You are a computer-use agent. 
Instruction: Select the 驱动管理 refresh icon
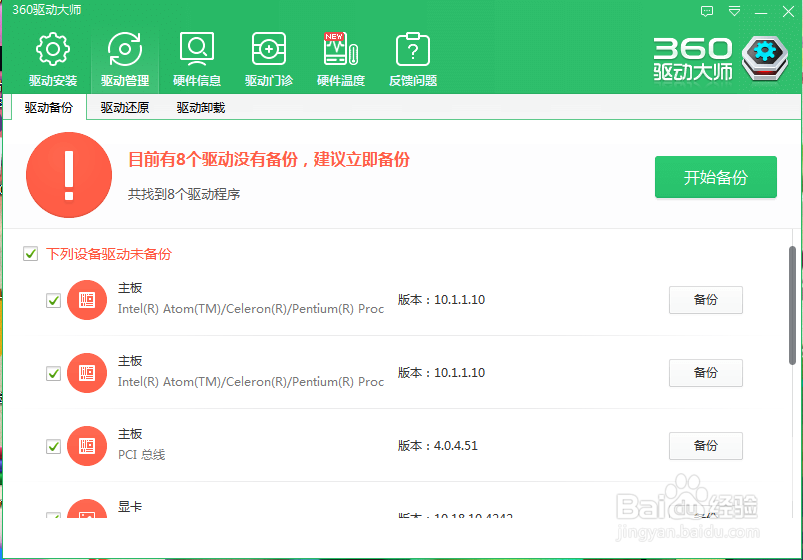tap(125, 49)
